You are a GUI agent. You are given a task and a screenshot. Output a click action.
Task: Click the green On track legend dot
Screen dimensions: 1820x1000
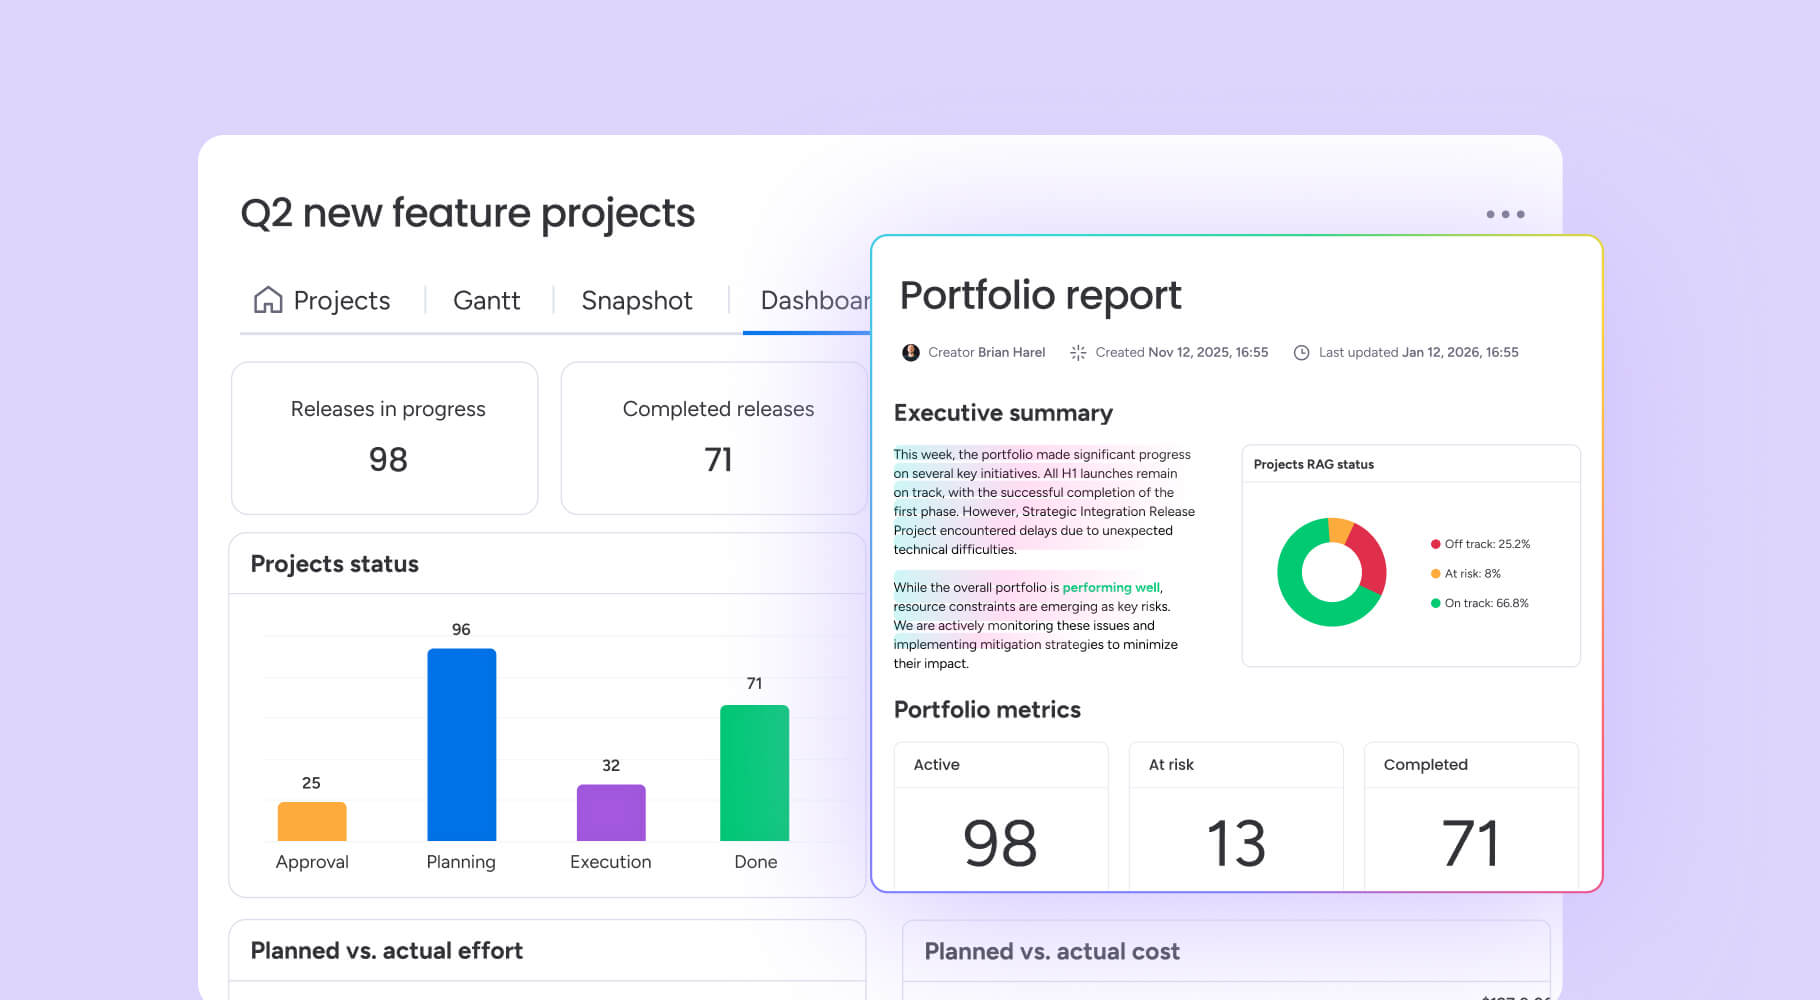[1436, 603]
